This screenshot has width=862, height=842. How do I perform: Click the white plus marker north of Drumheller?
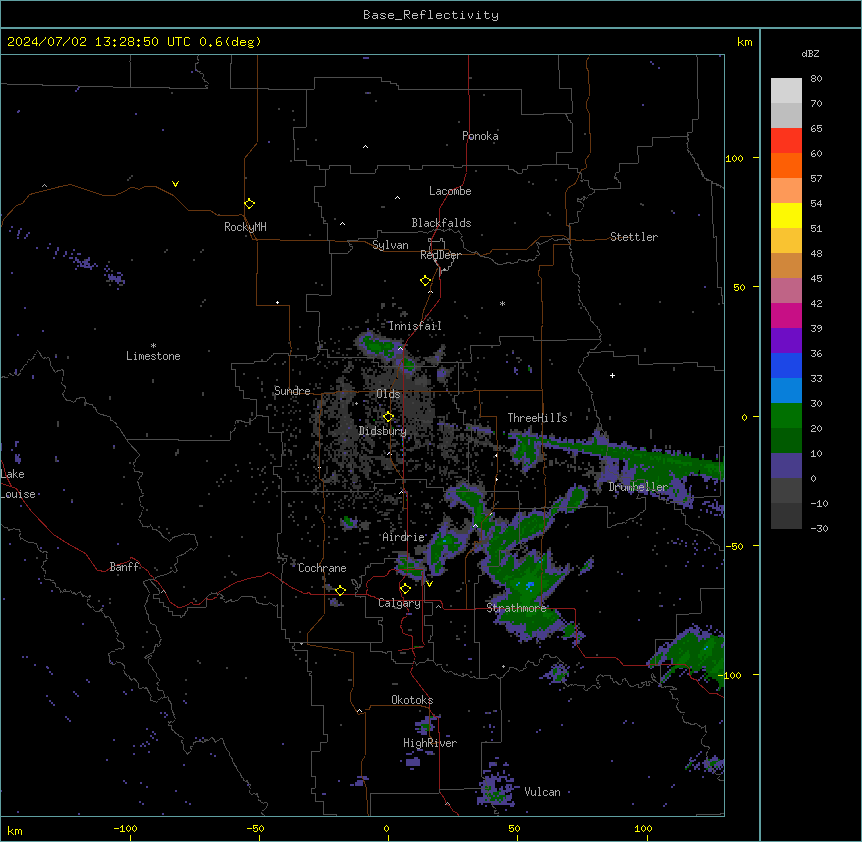[x=612, y=375]
